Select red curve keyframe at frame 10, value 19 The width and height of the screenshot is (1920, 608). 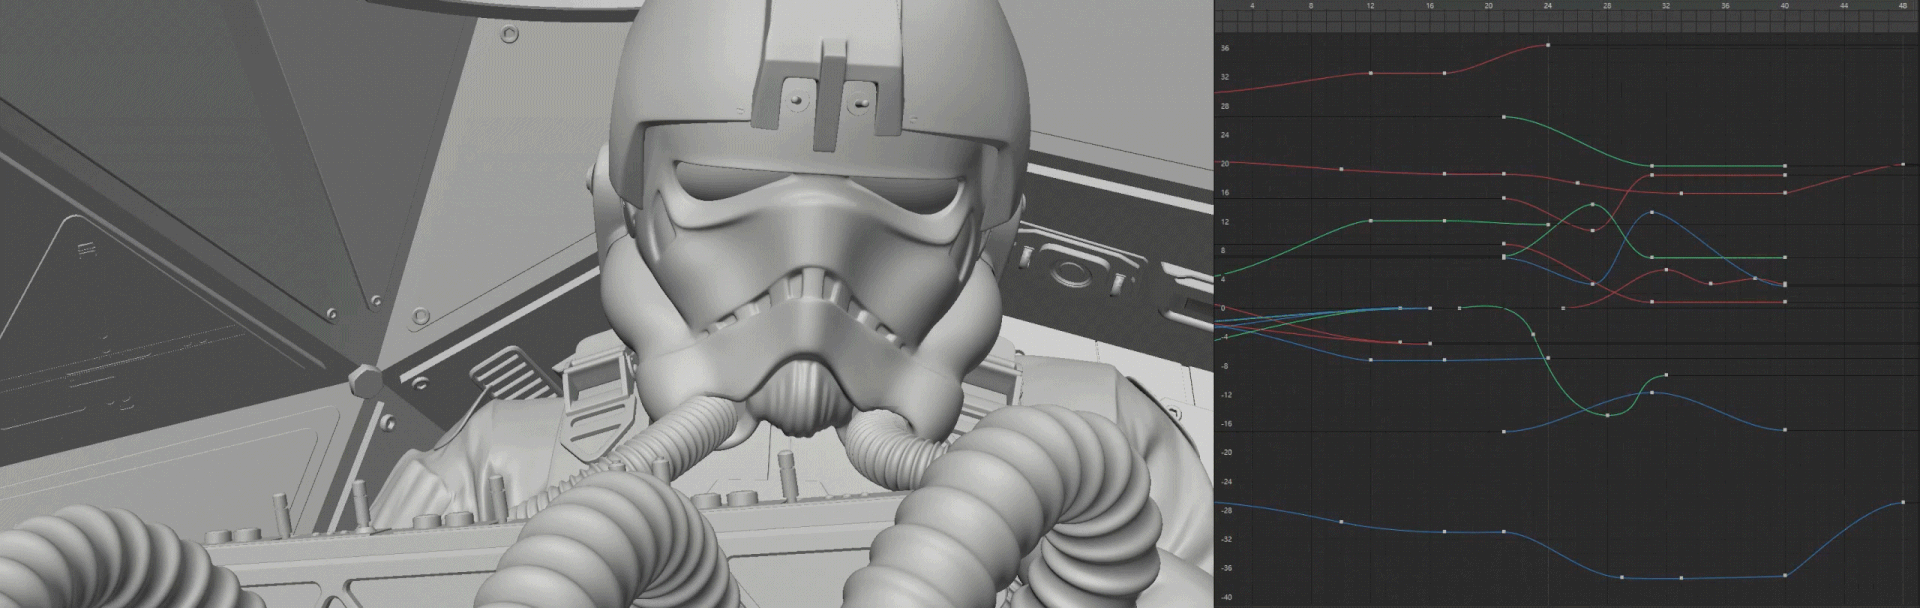click(1341, 169)
